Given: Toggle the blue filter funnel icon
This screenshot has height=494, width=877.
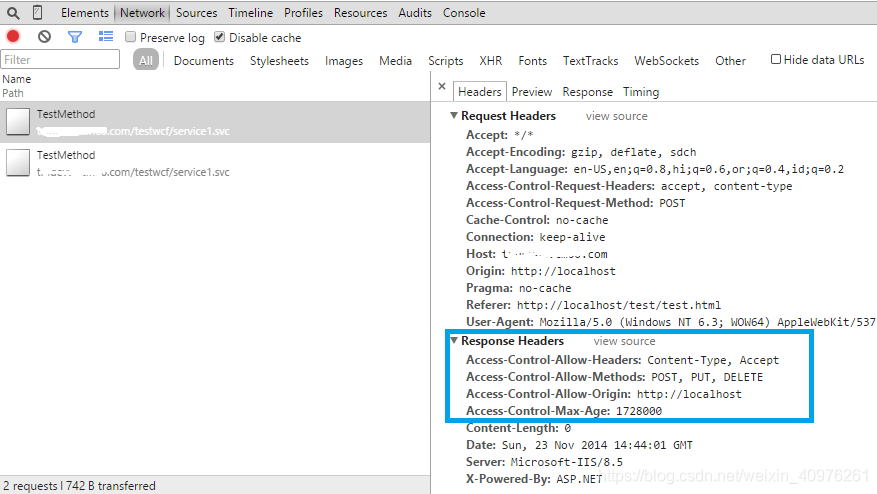Looking at the screenshot, I should point(75,37).
